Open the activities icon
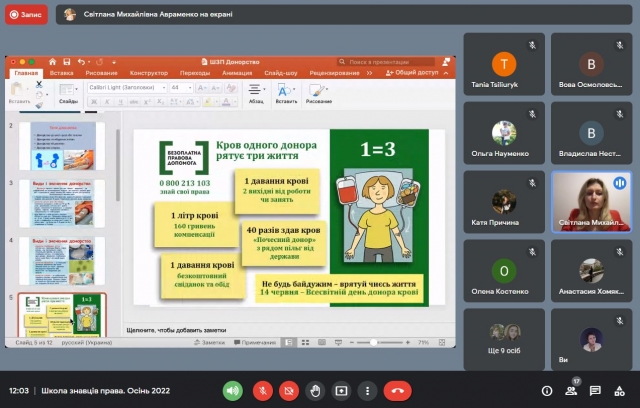This screenshot has height=408, width=640. point(619,390)
